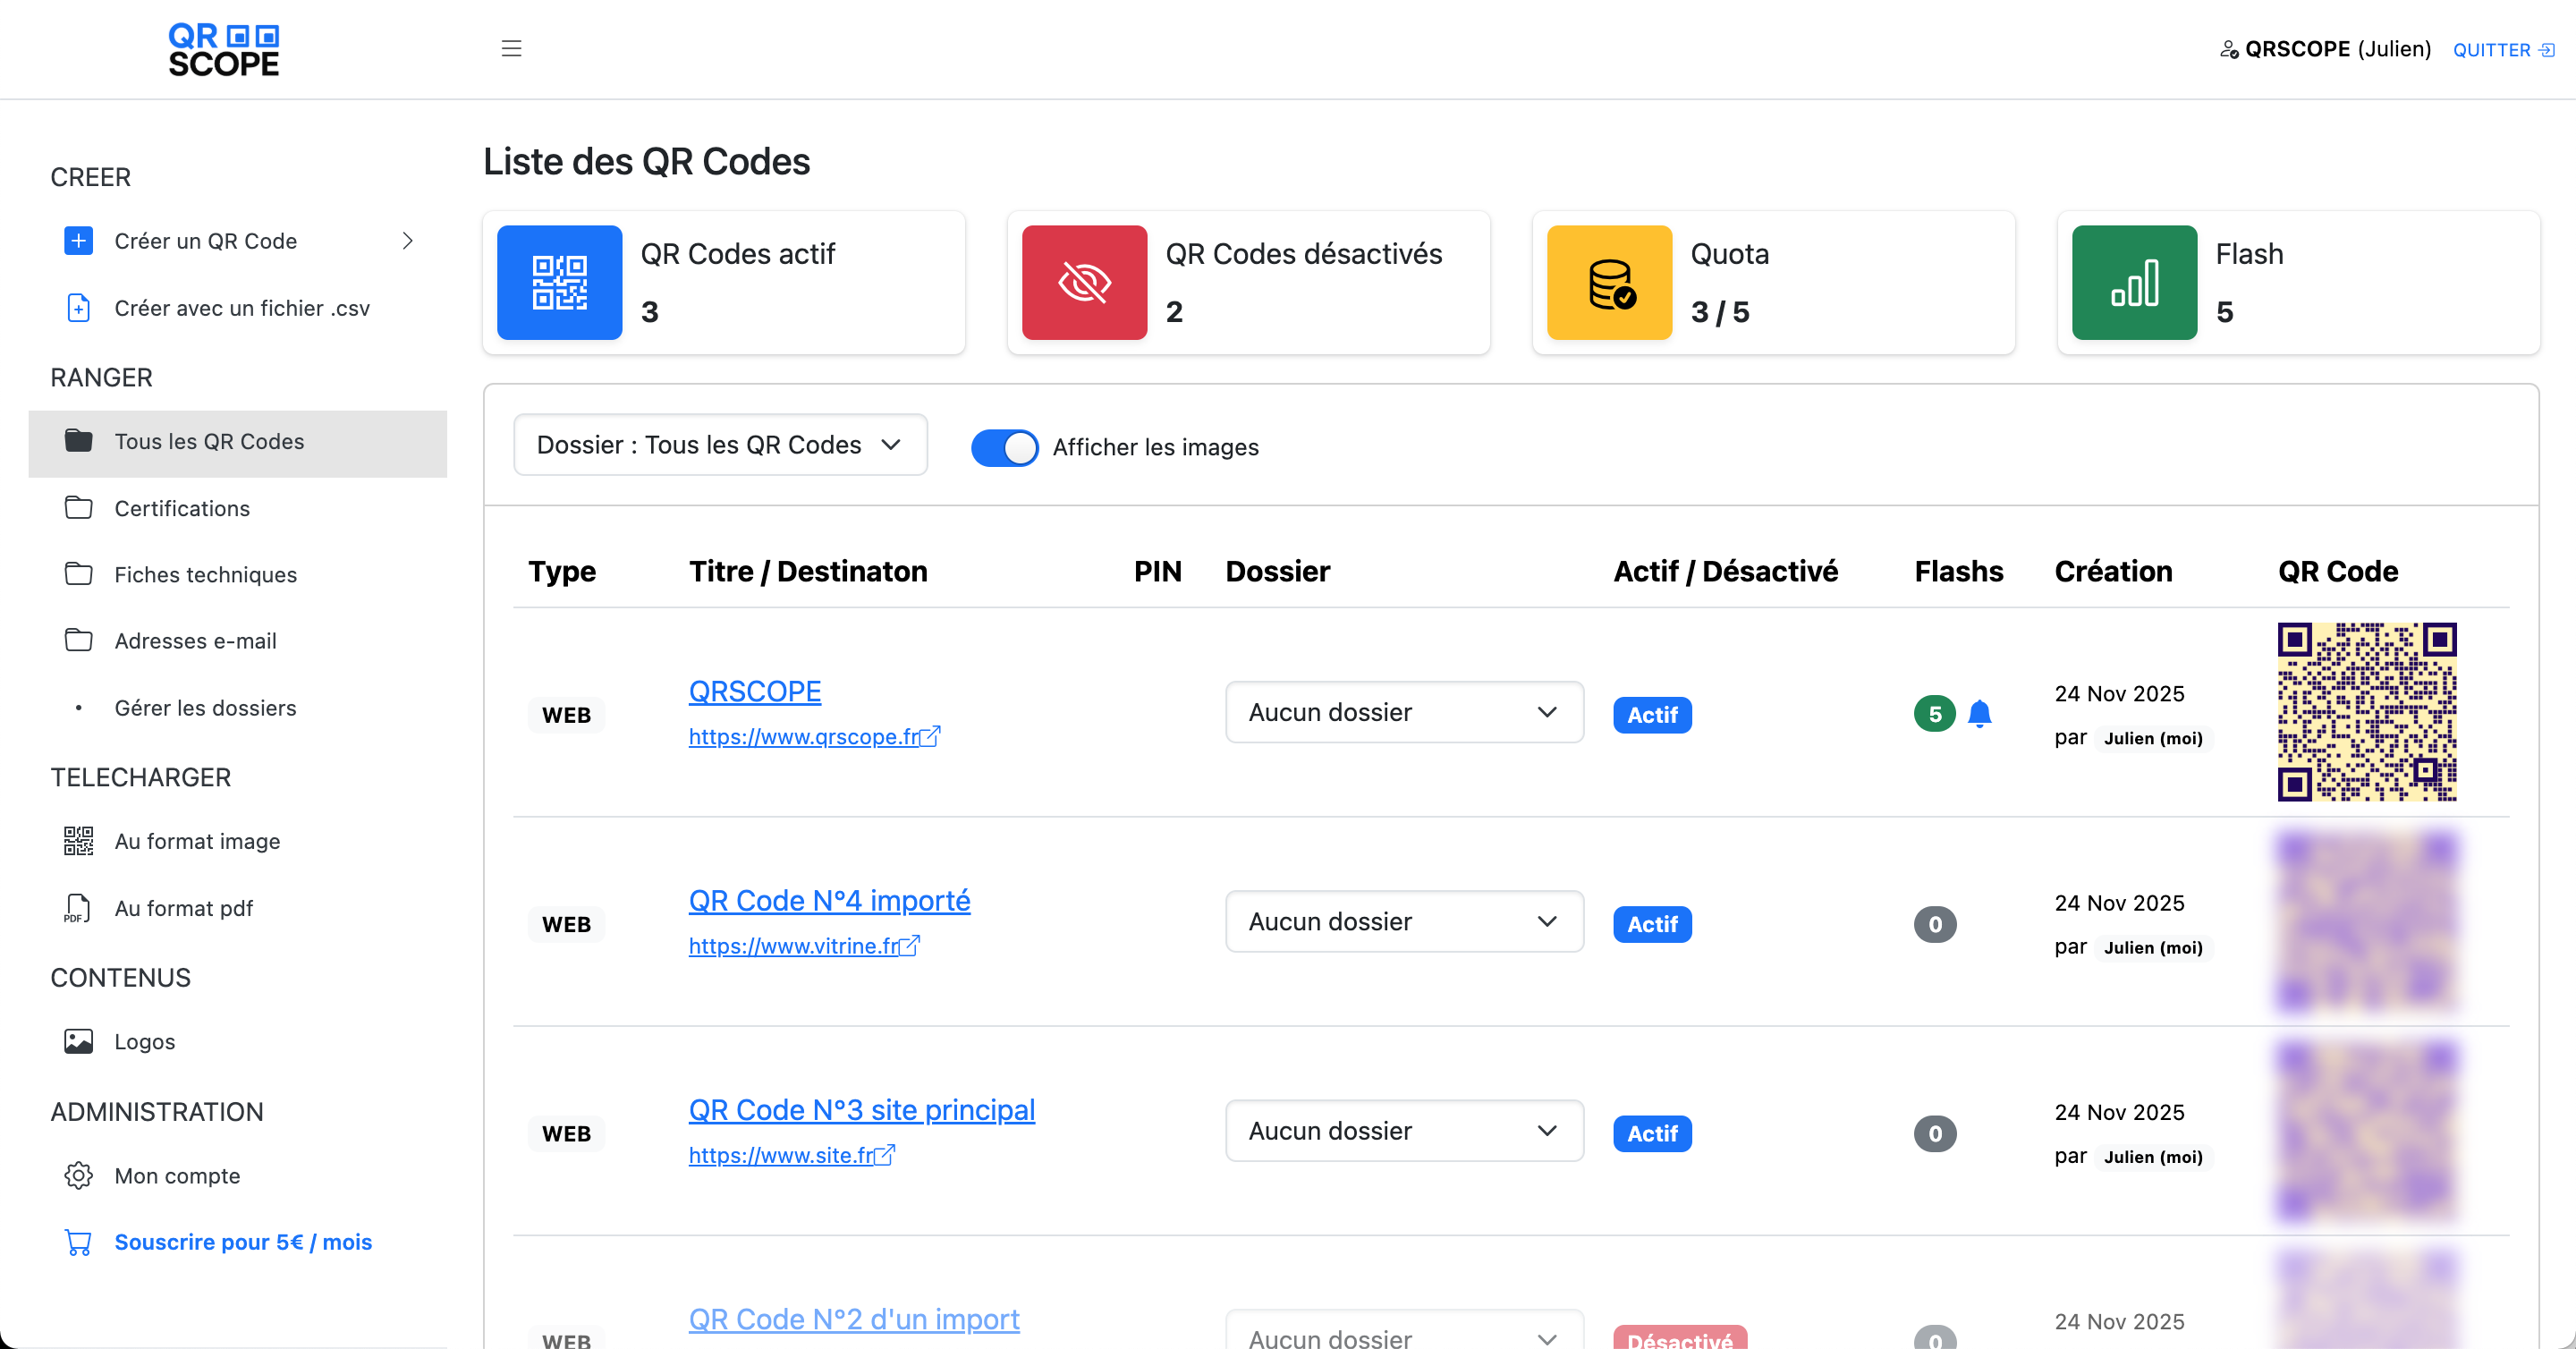
Task: Open 'Mon compte' settings
Action: [177, 1175]
